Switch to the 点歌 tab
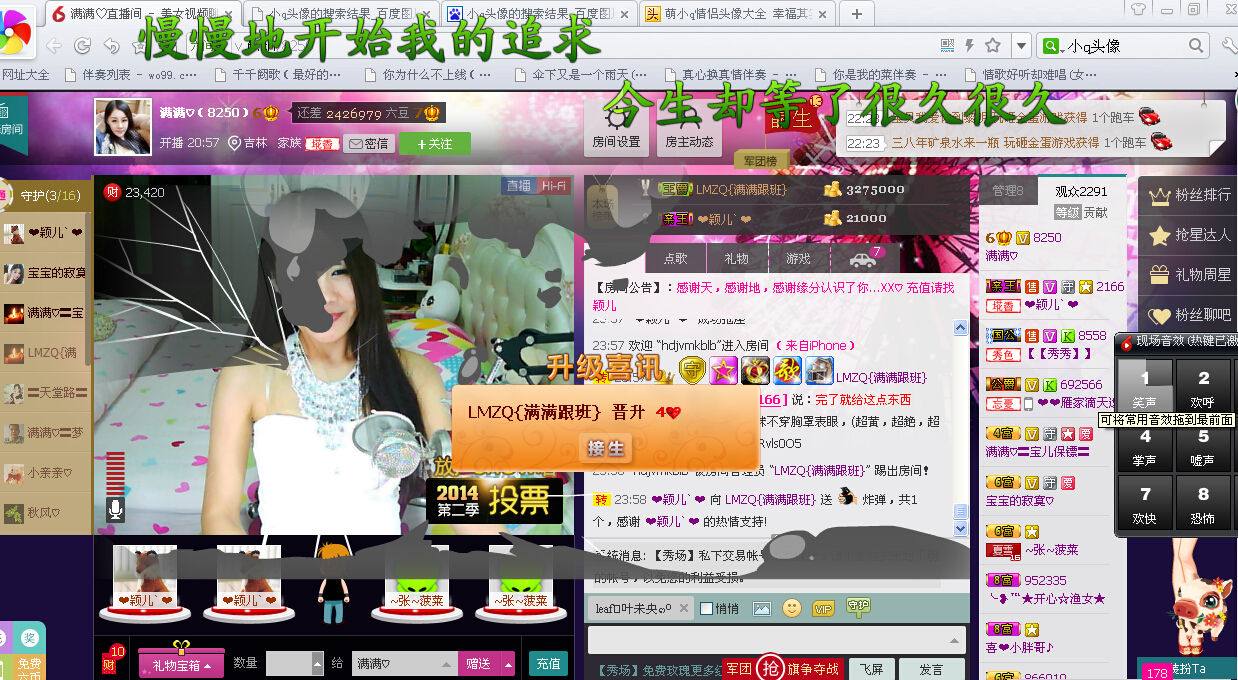 point(676,259)
